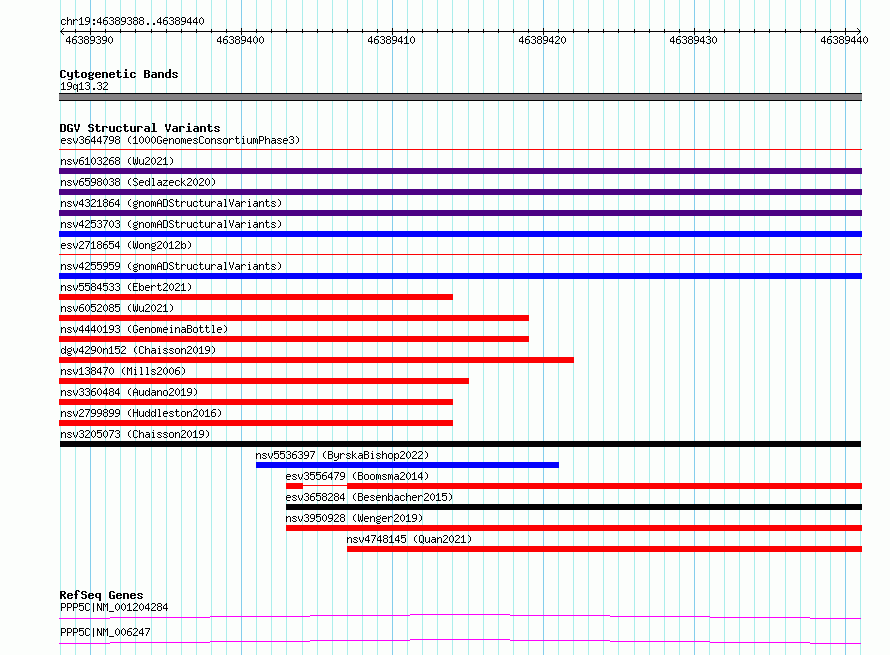Select ruler position 46389400

(x=240, y=40)
